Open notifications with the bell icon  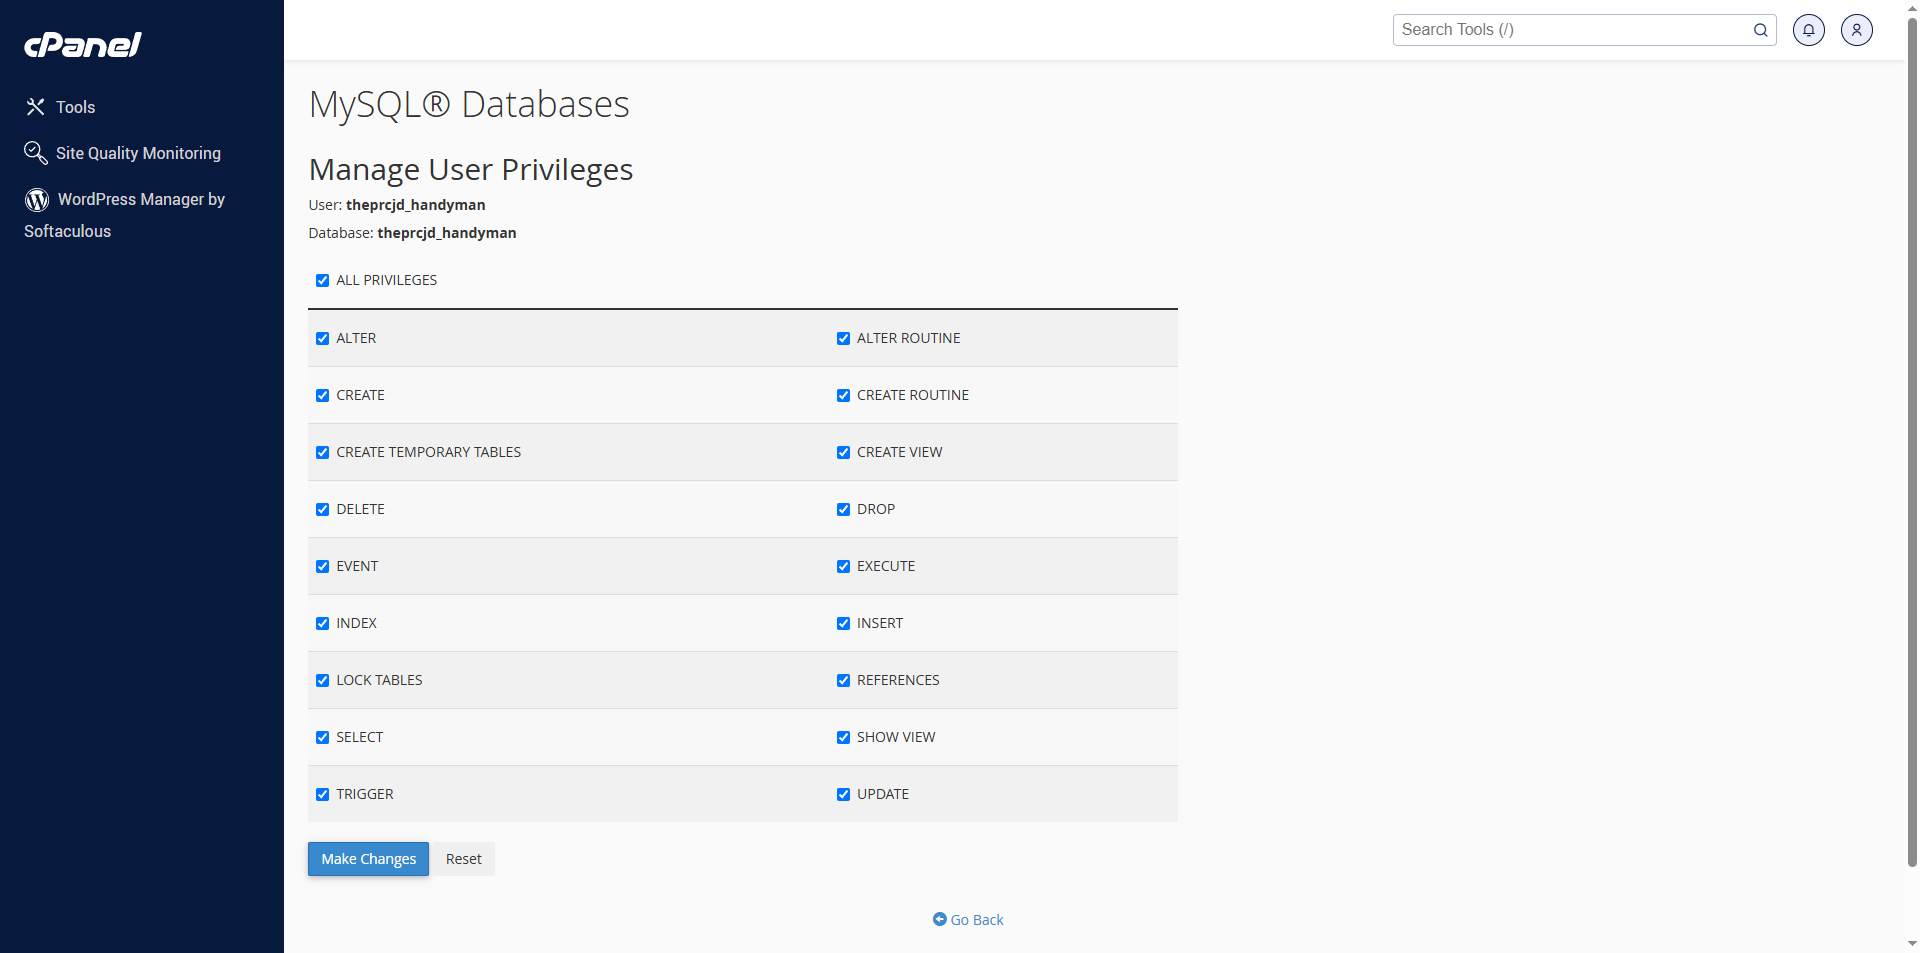click(1808, 30)
